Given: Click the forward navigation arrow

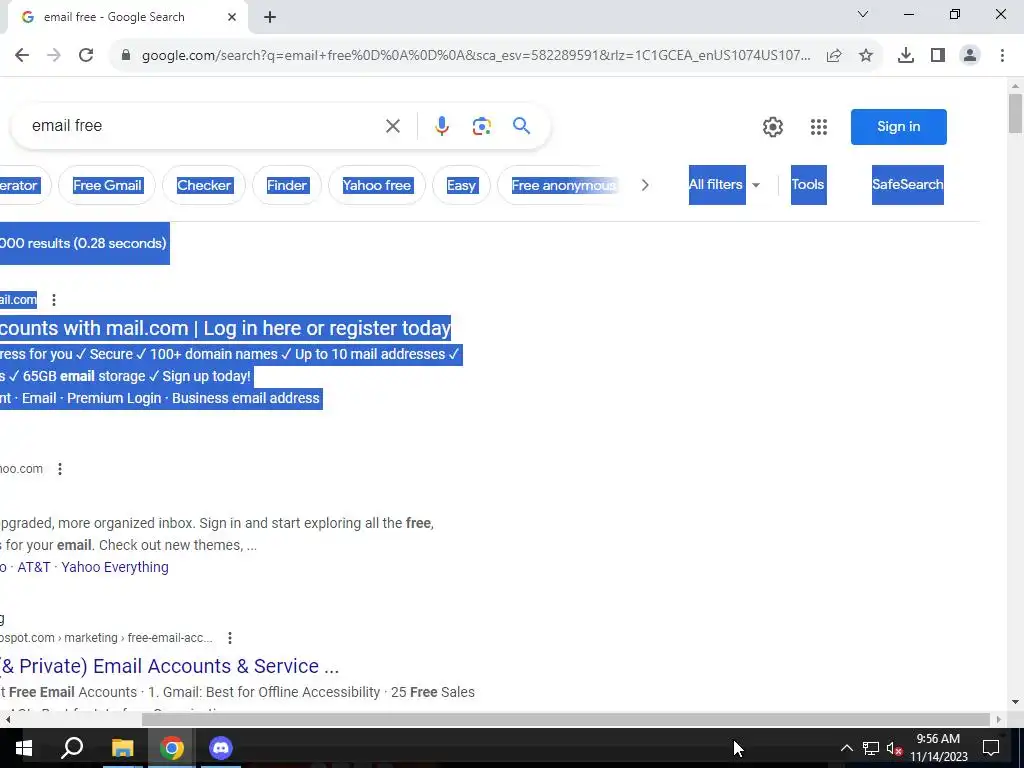Looking at the screenshot, I should [54, 56].
